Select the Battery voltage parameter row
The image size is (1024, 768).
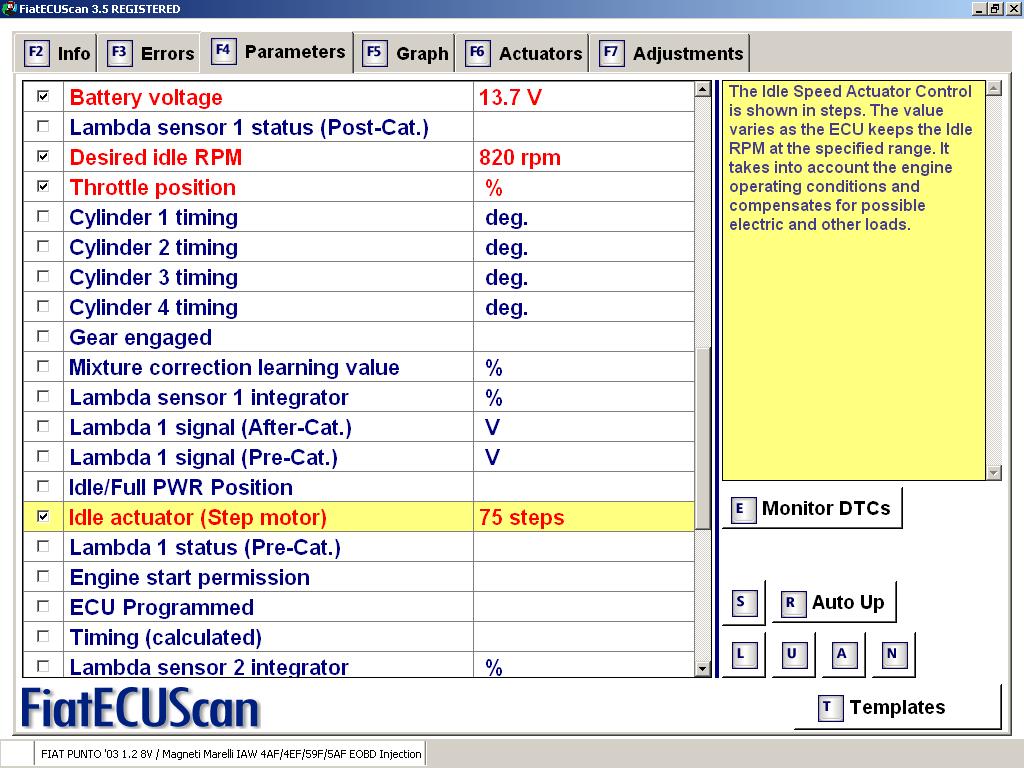pyautogui.click(x=359, y=97)
